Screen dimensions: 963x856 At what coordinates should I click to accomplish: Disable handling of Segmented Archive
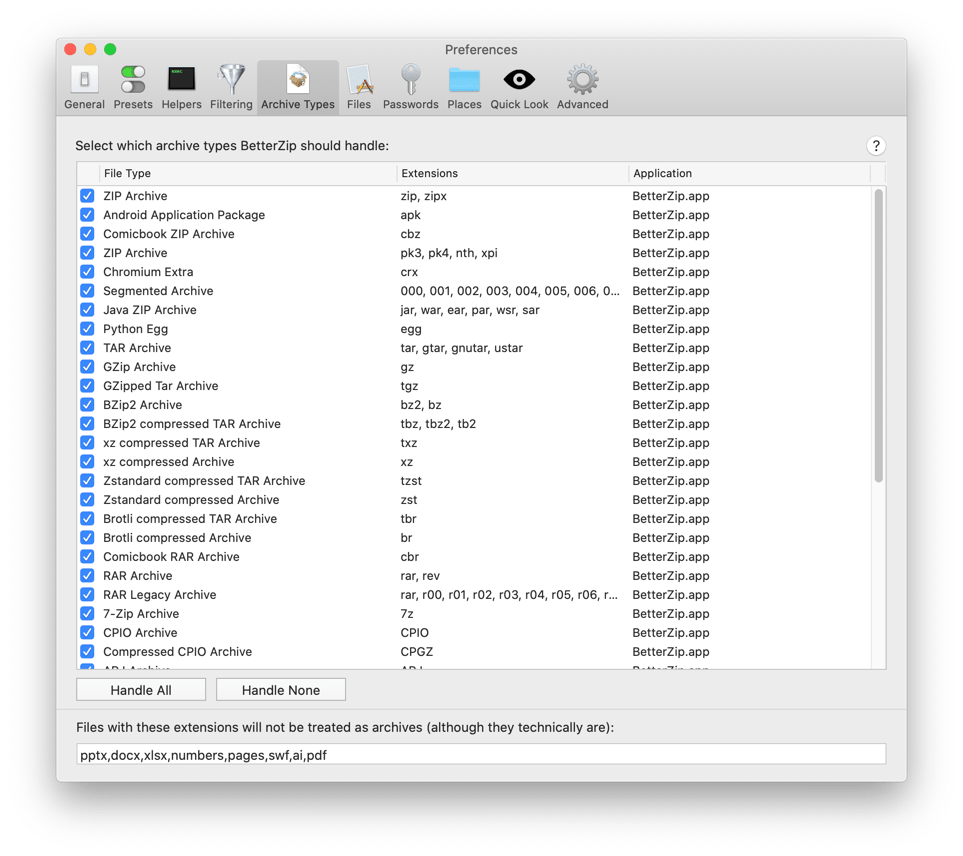click(87, 291)
